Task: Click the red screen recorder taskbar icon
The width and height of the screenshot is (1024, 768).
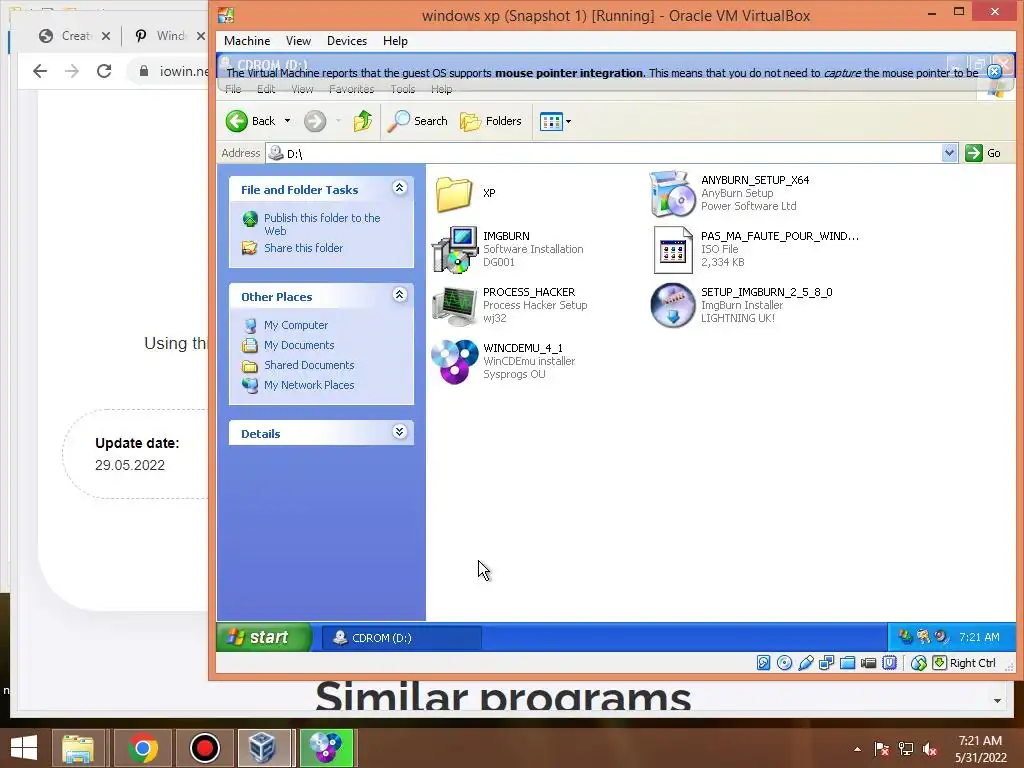Action: pos(204,748)
